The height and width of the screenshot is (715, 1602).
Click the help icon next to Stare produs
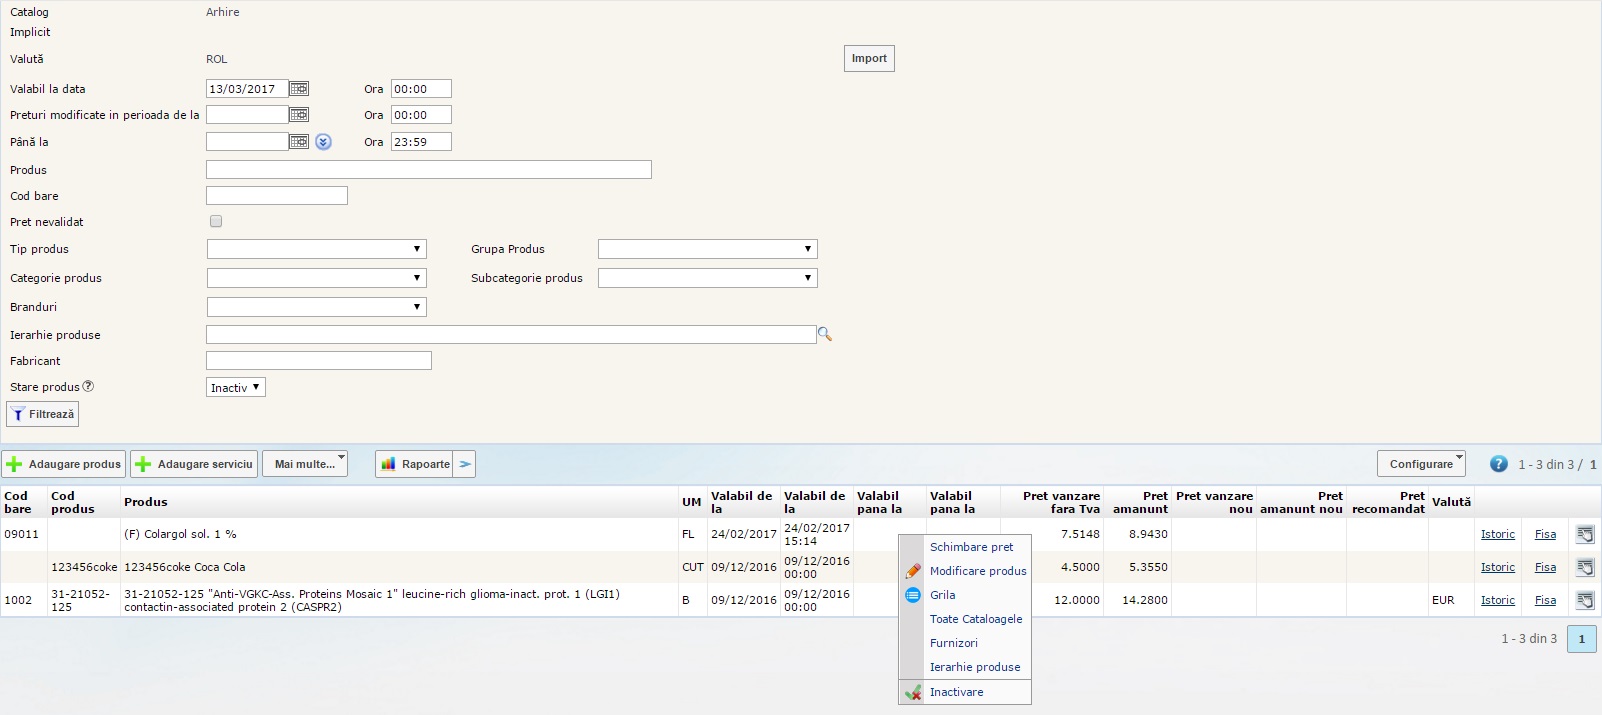point(88,387)
